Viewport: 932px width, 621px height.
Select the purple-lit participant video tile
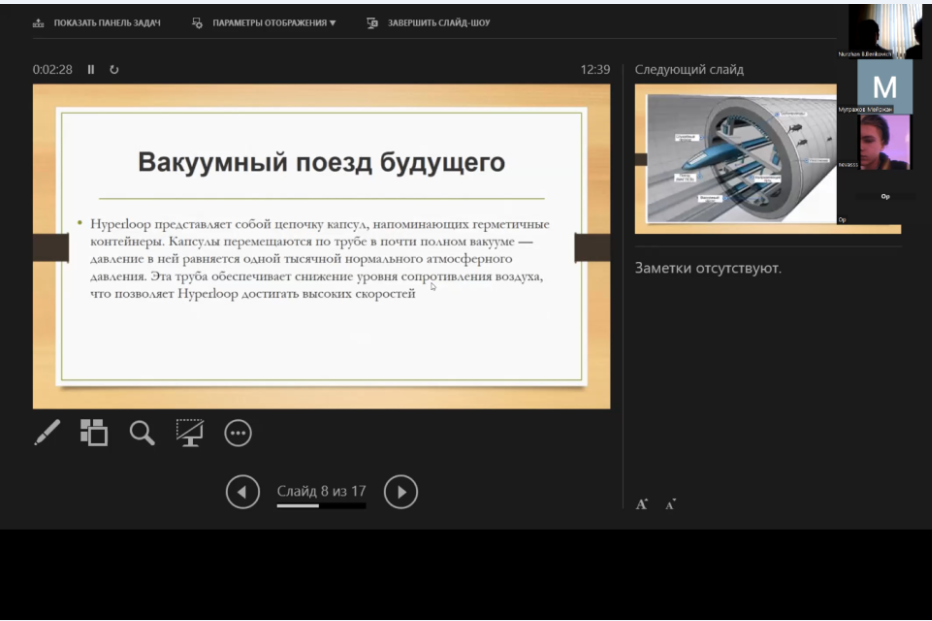[x=884, y=143]
